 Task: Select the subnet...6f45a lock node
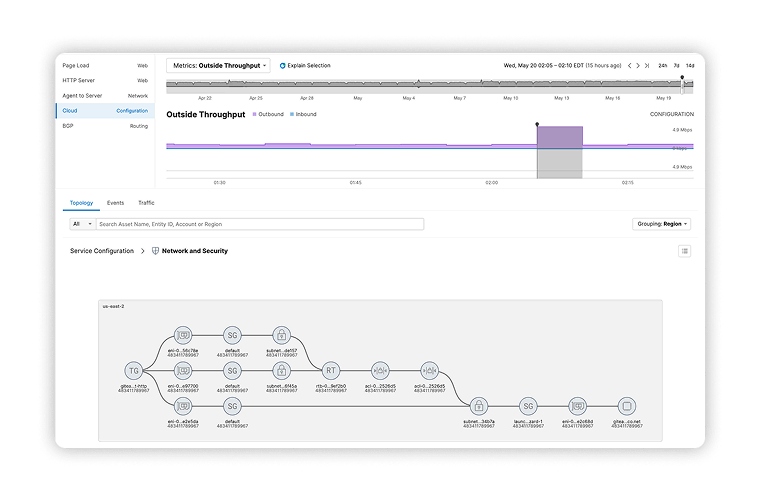click(x=282, y=371)
